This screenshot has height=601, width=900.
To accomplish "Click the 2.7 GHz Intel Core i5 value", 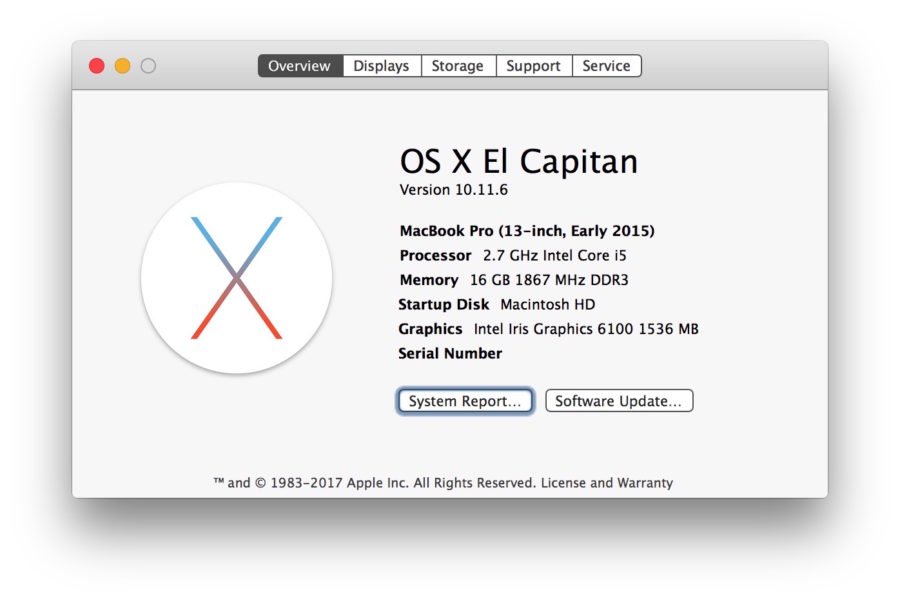I will point(554,255).
